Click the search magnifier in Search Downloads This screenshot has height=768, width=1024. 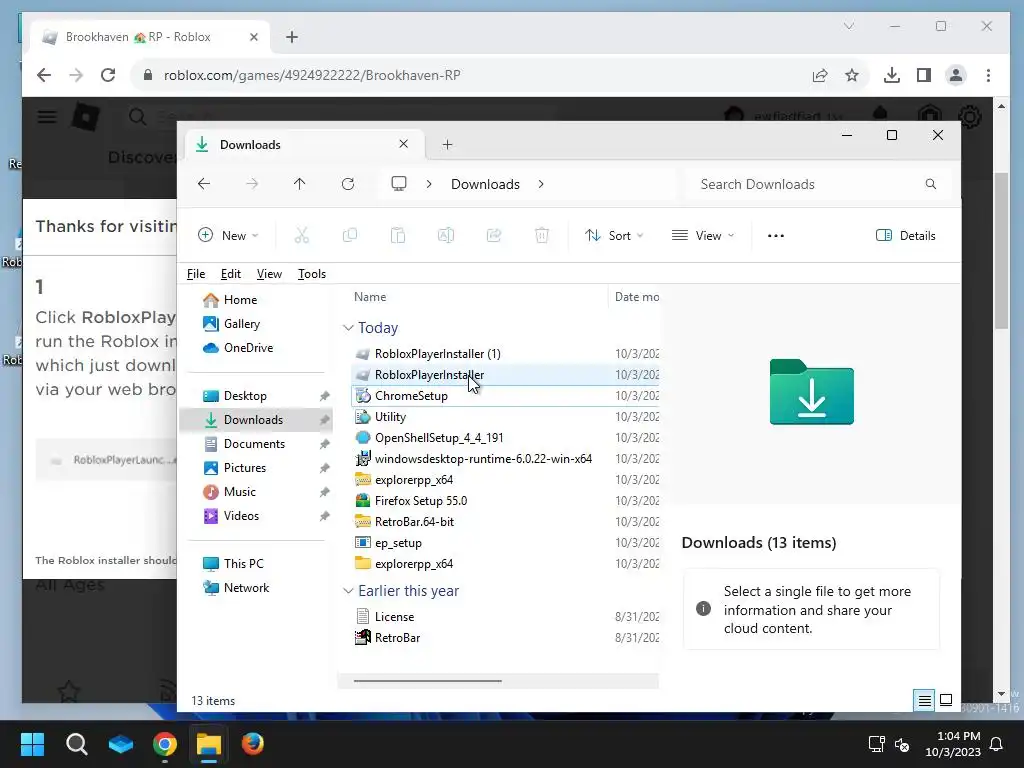[931, 184]
